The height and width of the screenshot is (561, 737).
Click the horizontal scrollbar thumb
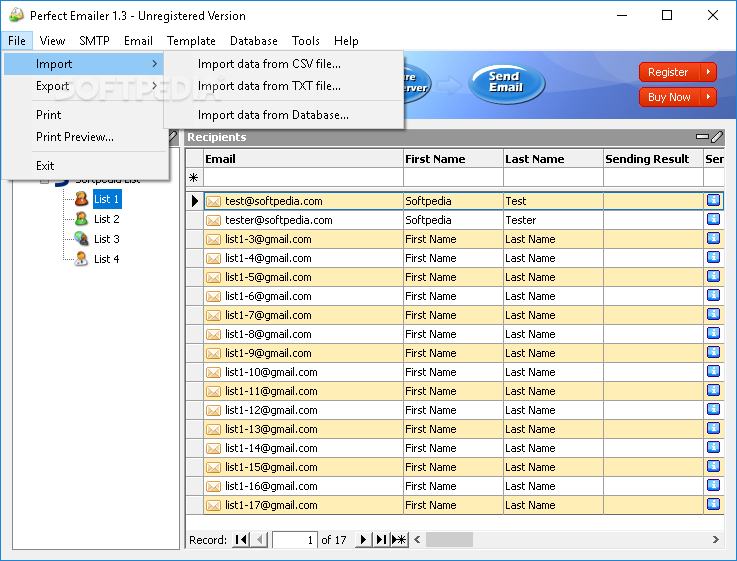tap(449, 539)
